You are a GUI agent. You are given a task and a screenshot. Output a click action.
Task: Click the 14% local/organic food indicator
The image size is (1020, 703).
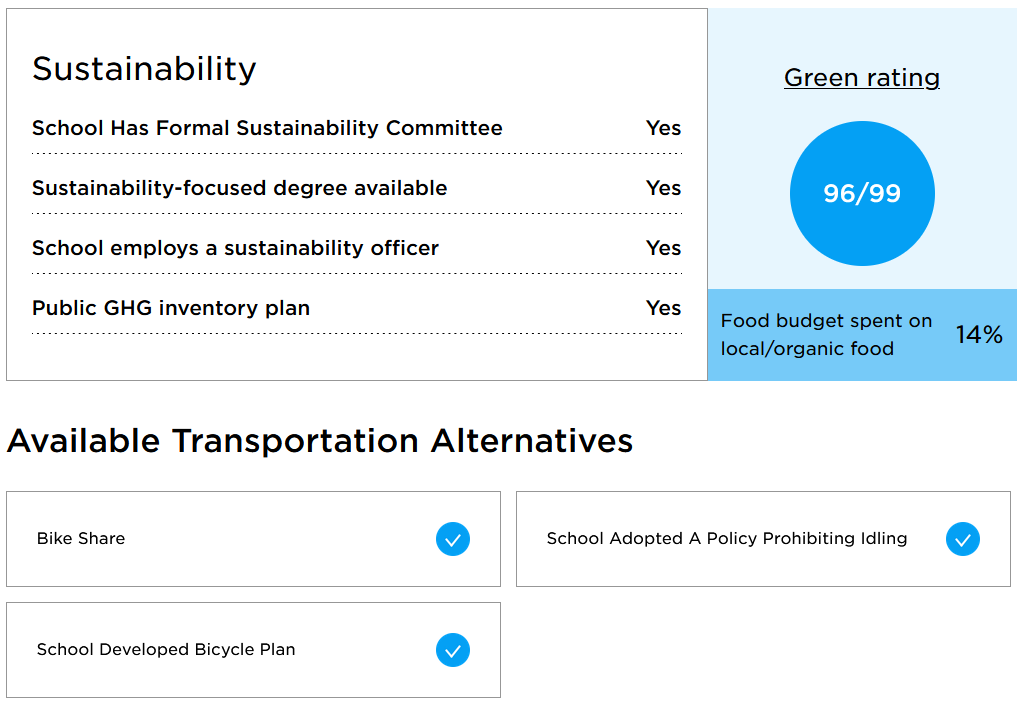[x=978, y=335]
